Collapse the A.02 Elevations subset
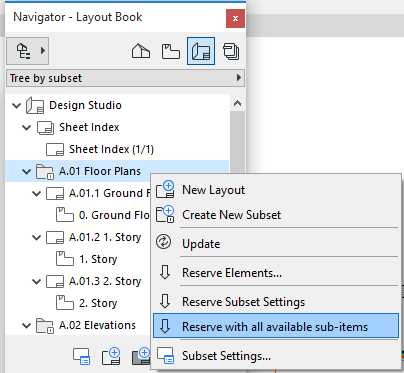The image size is (404, 373). [26, 326]
